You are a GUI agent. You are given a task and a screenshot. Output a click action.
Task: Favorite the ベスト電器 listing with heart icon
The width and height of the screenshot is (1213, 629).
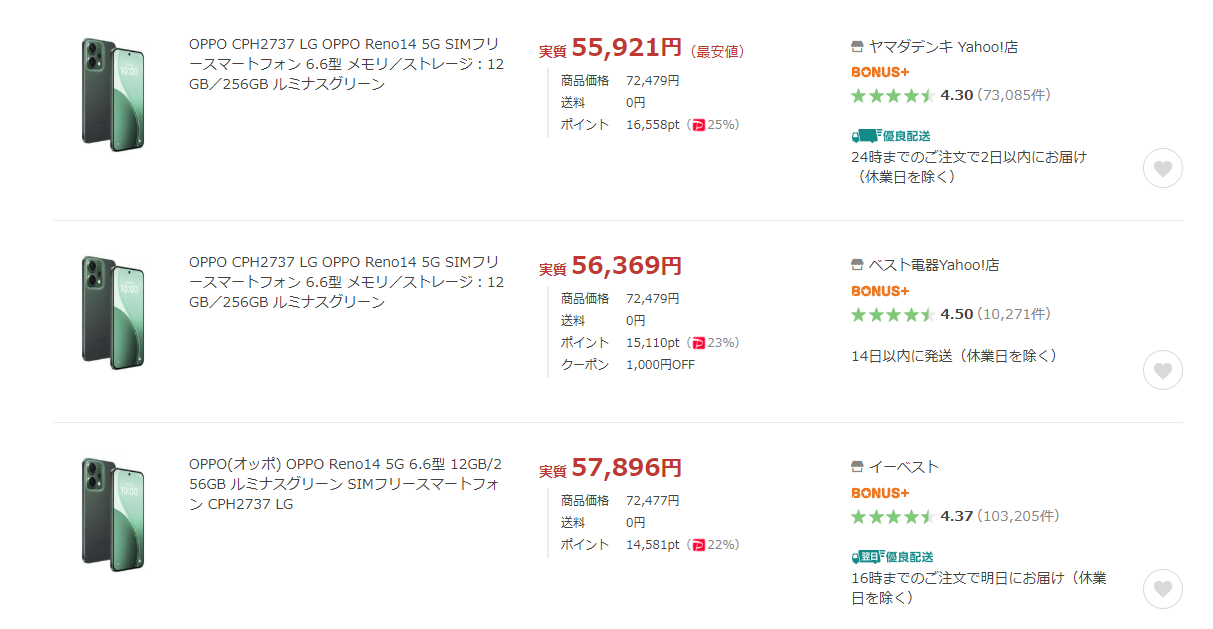(x=1162, y=370)
